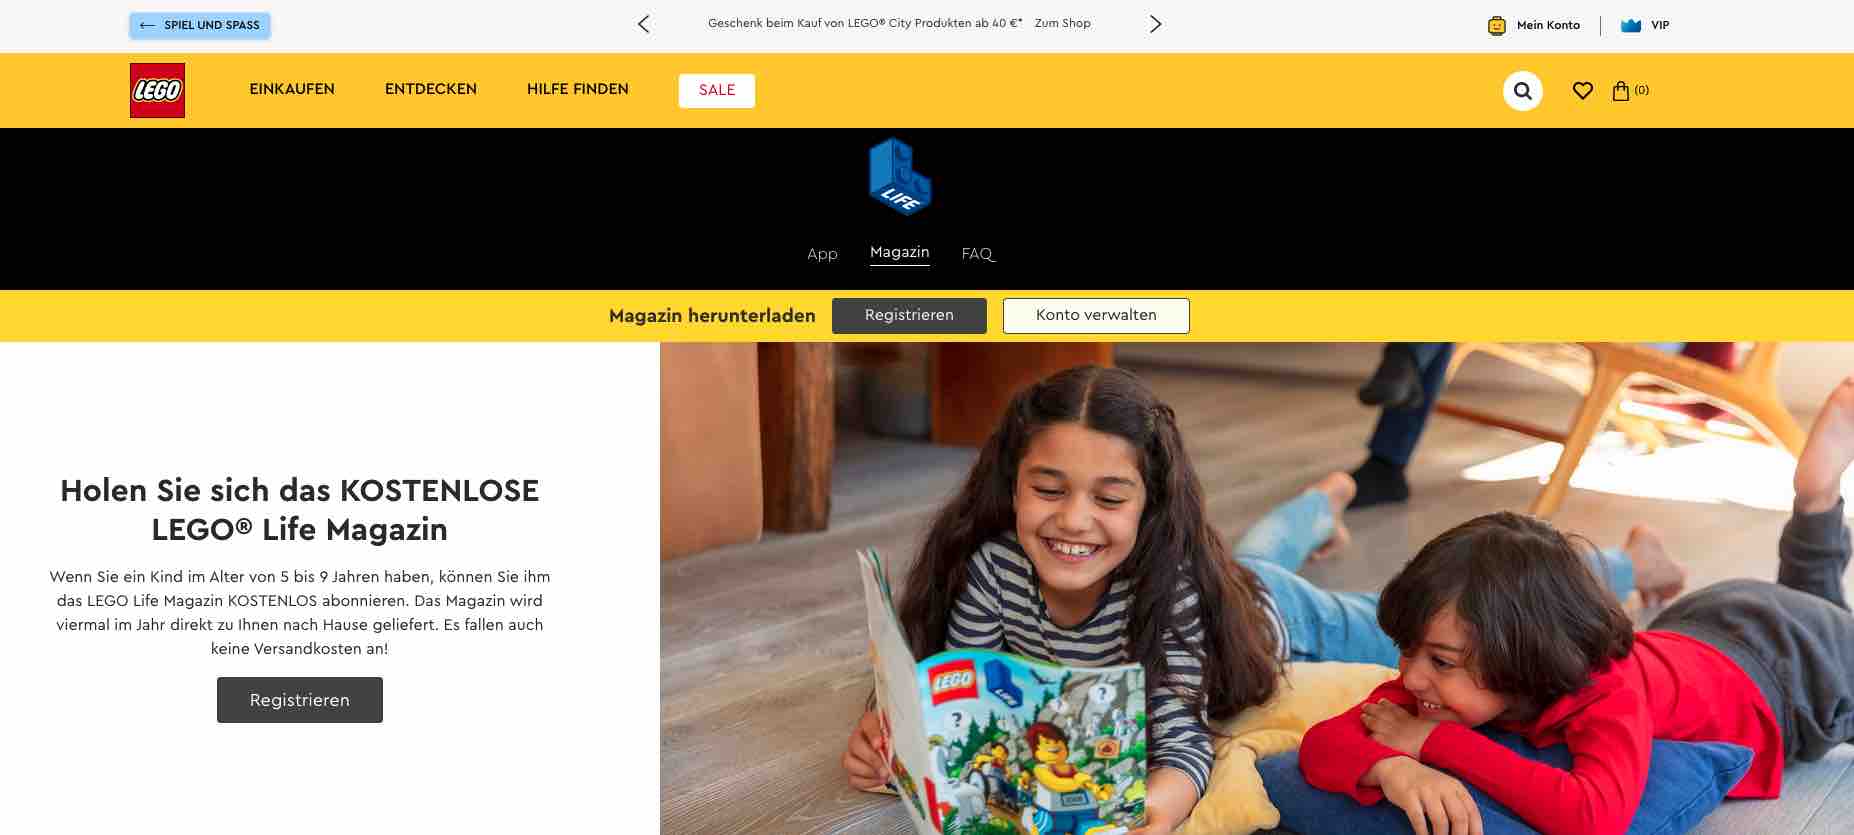The width and height of the screenshot is (1854, 835).
Task: Expand the Einkaufen menu
Action: [292, 89]
